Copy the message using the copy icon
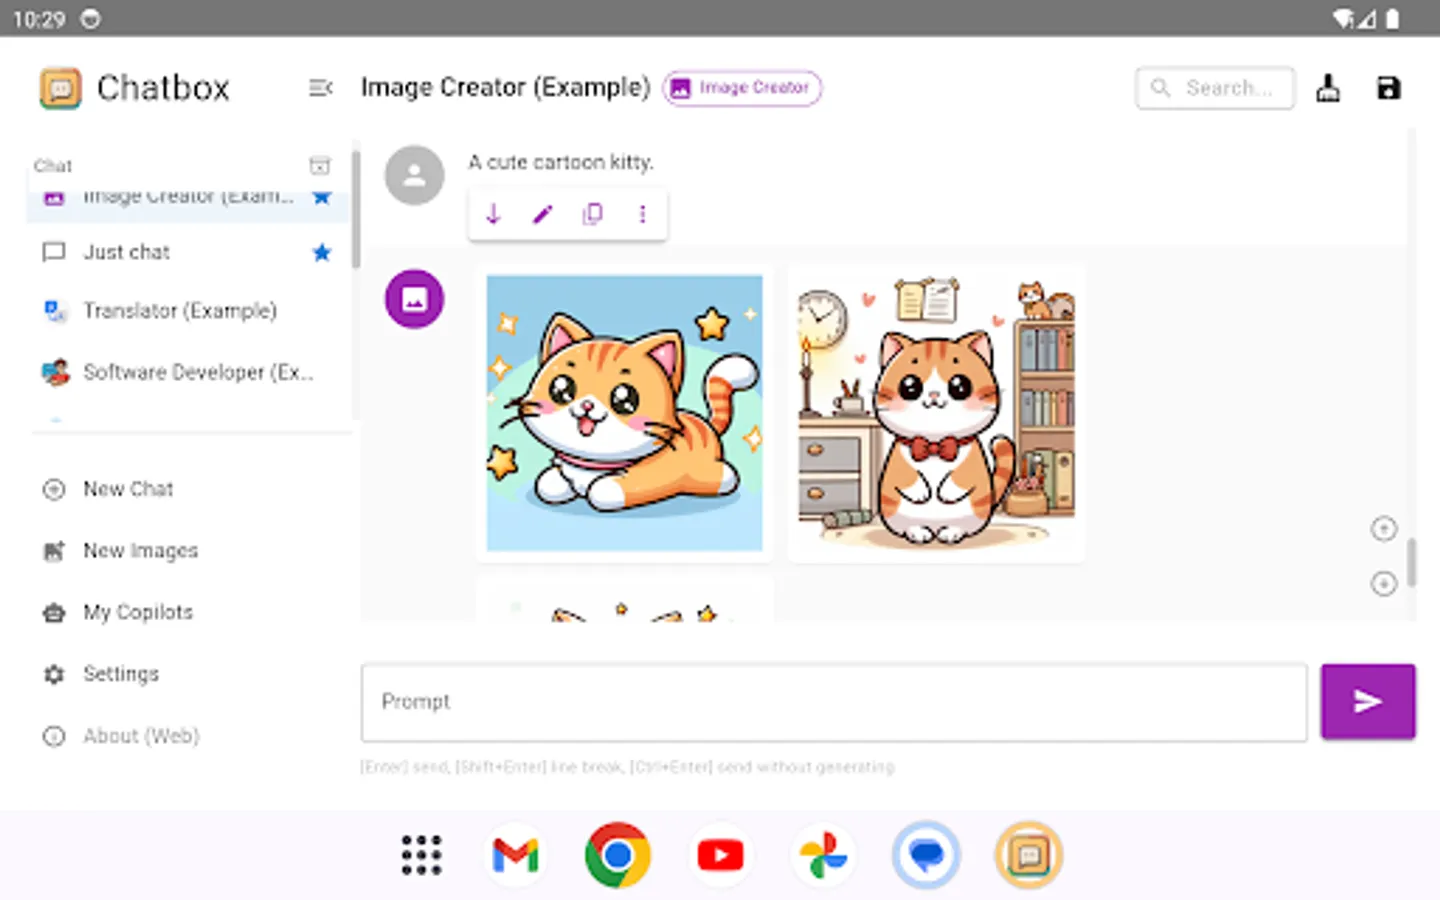Image resolution: width=1440 pixels, height=900 pixels. click(592, 213)
